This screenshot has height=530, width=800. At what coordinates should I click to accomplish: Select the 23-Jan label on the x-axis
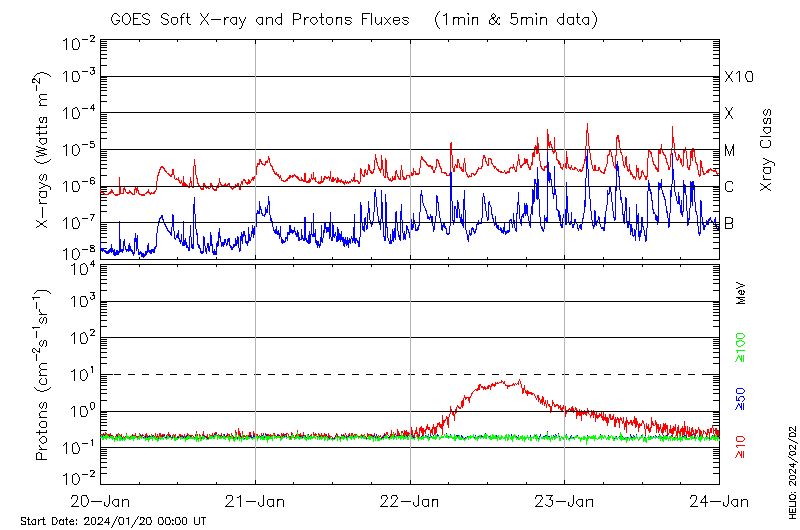click(x=565, y=502)
